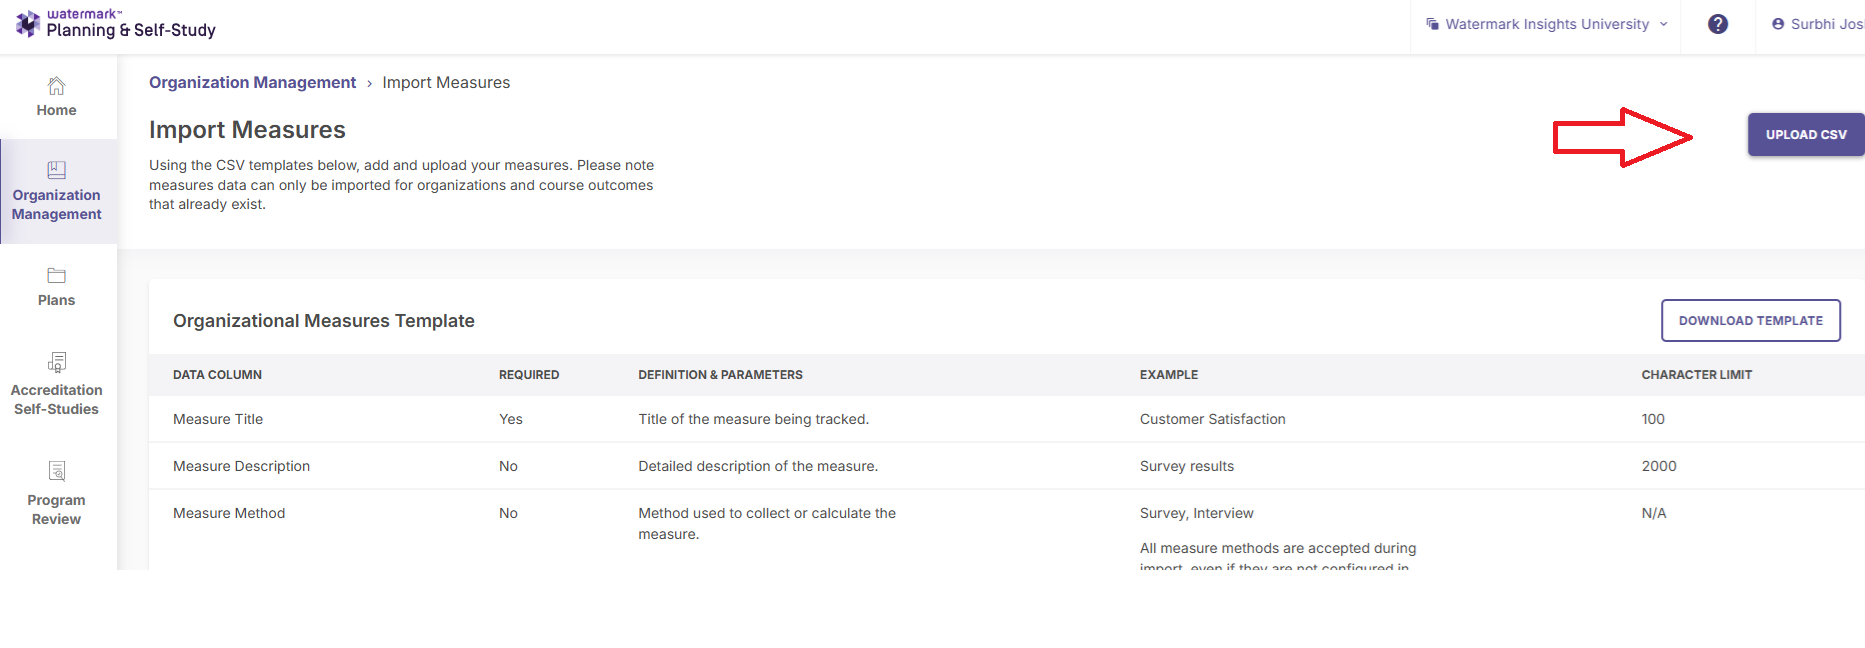Expand the Watermark Insights University dropdown
This screenshot has width=1865, height=648.
(x=1546, y=24)
